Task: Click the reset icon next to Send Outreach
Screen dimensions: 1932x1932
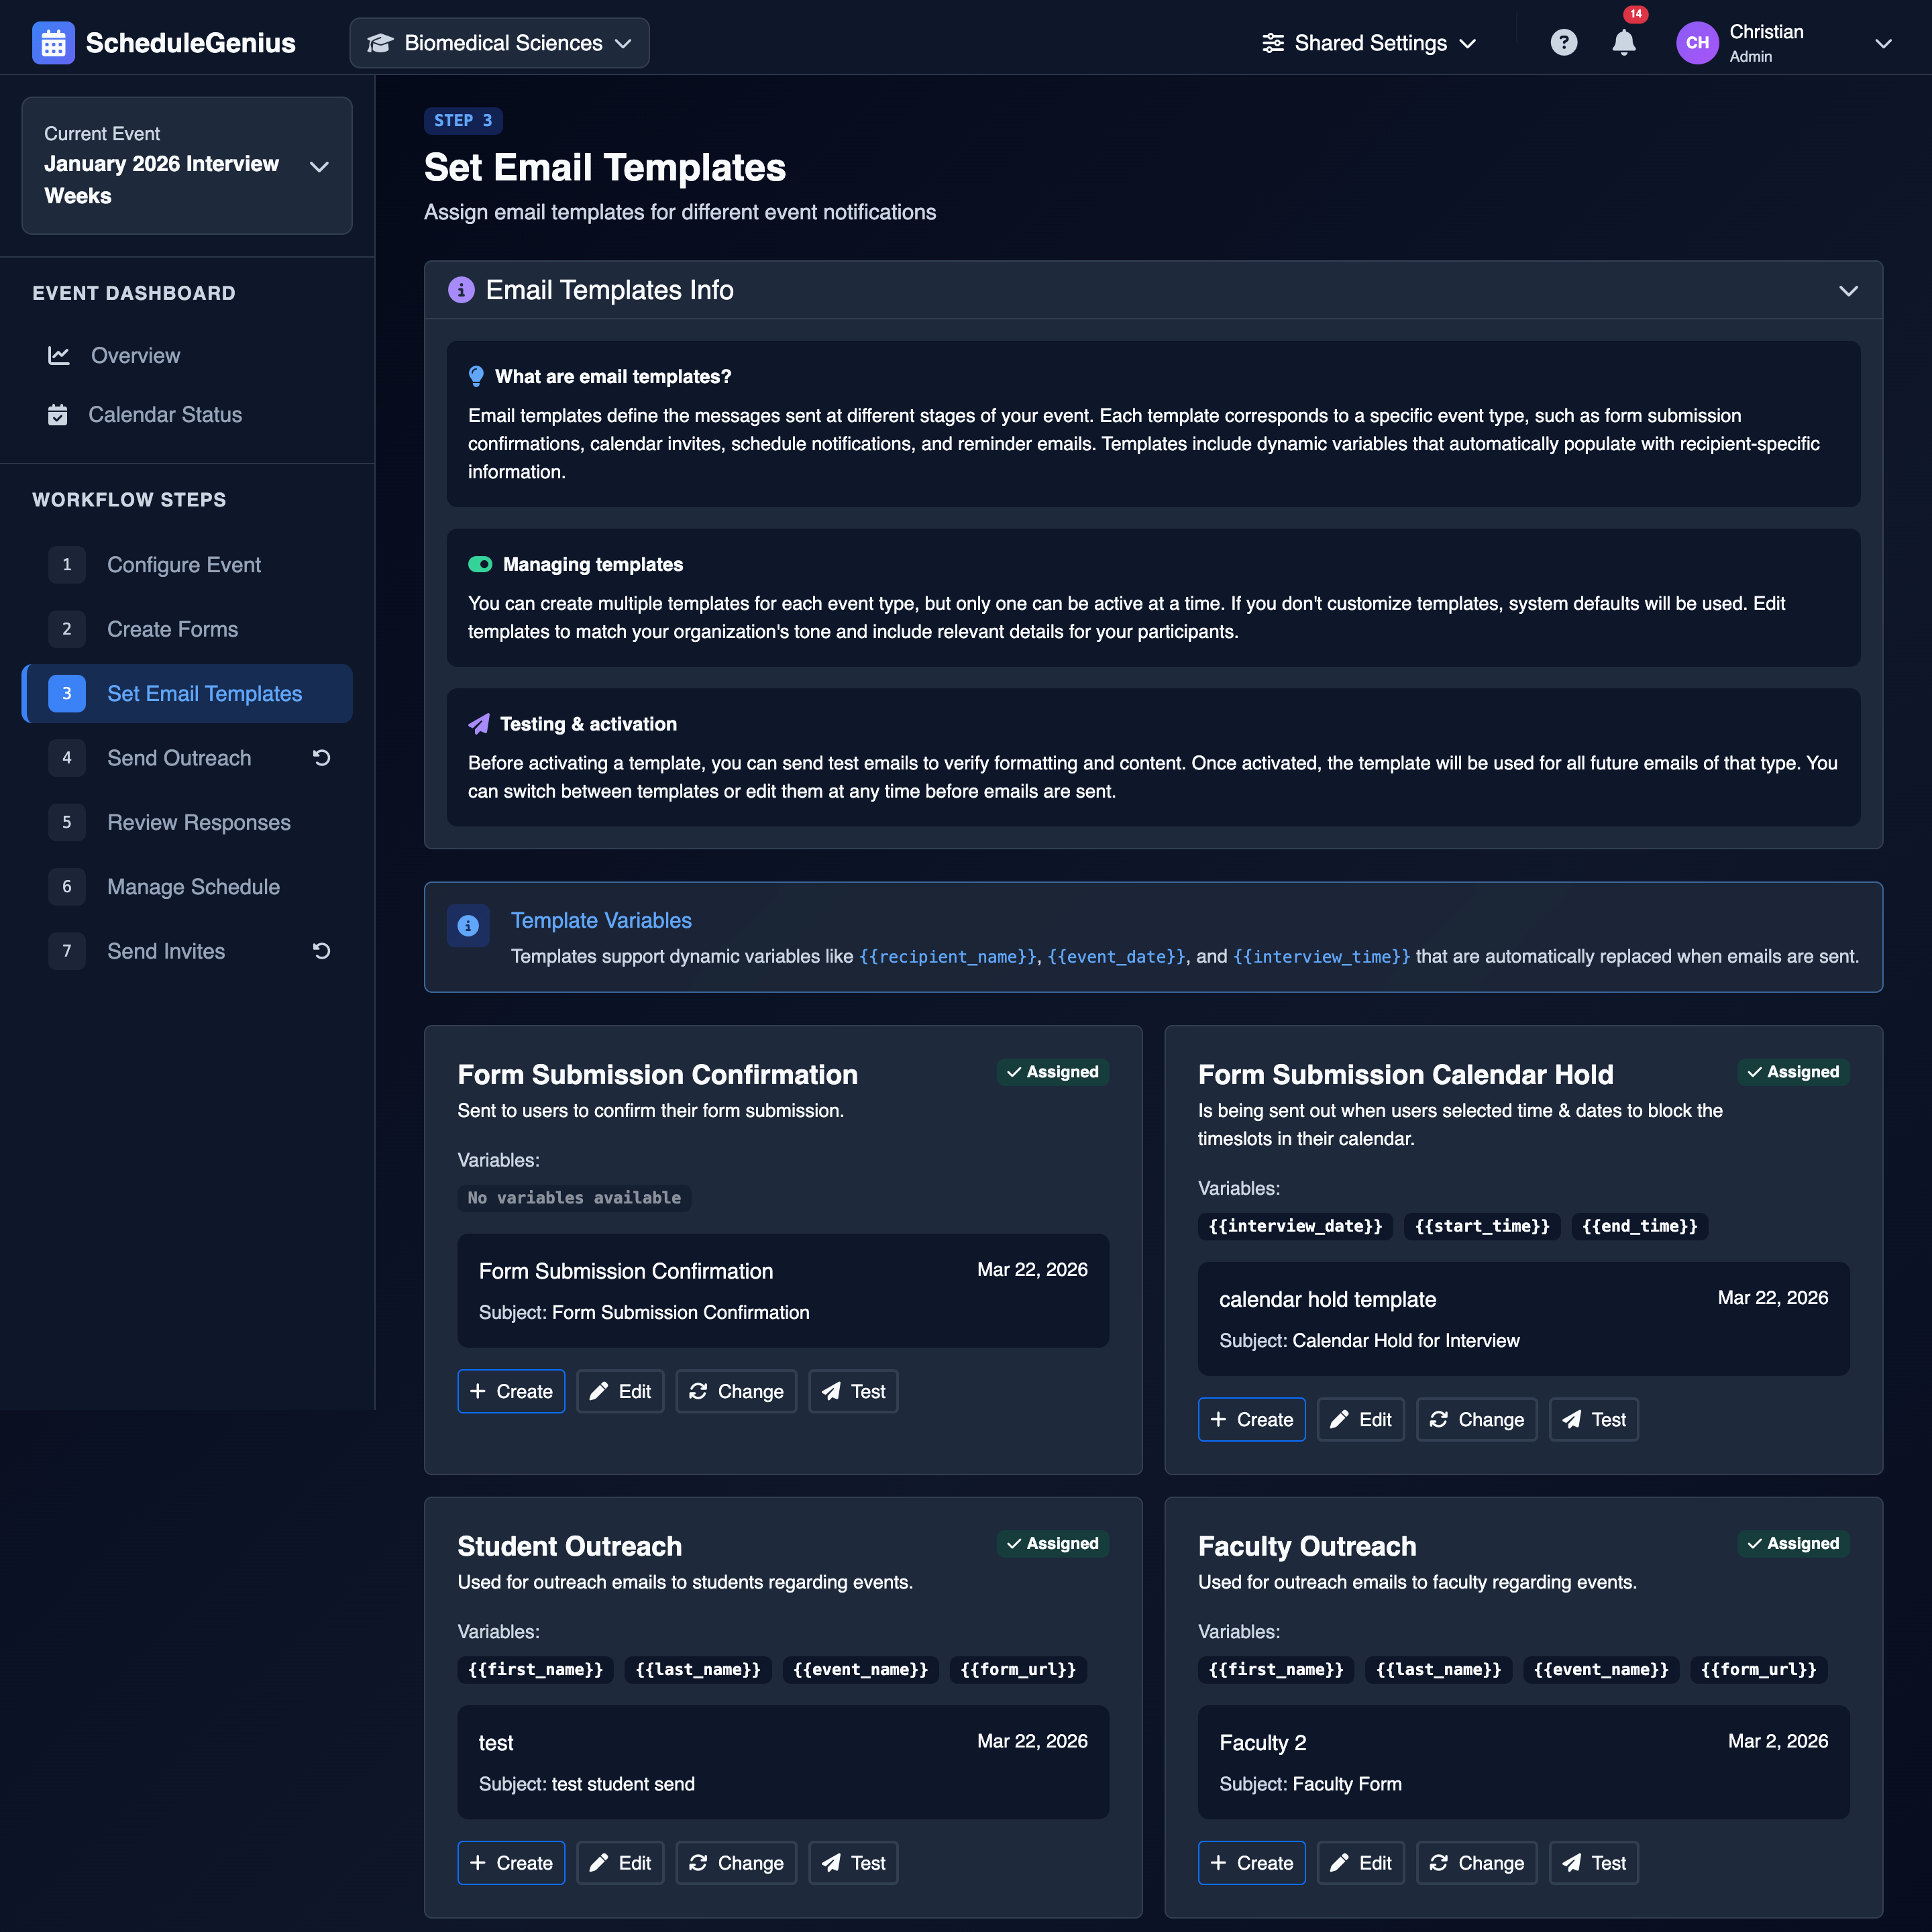Action: click(320, 757)
